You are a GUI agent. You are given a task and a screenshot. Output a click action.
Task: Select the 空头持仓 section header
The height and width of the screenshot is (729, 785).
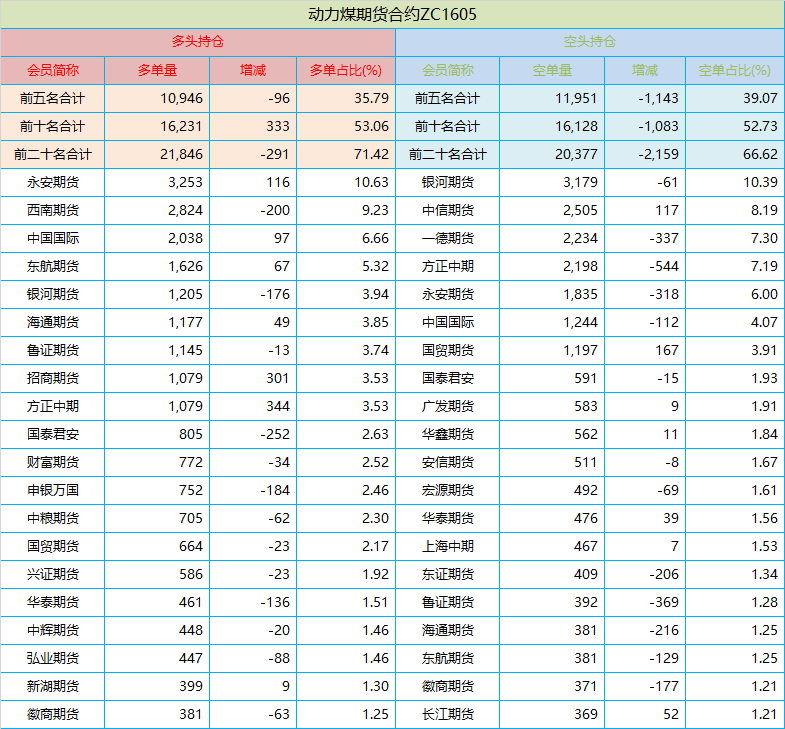pos(590,41)
